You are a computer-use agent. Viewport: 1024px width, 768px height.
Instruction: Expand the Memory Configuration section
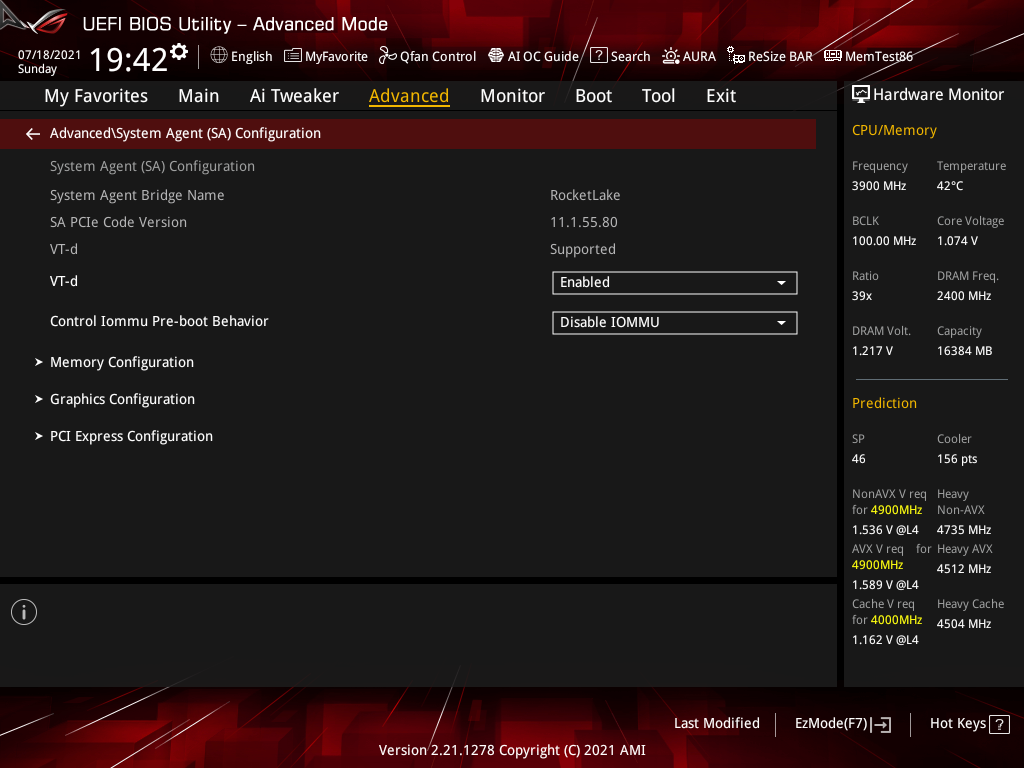coord(121,362)
